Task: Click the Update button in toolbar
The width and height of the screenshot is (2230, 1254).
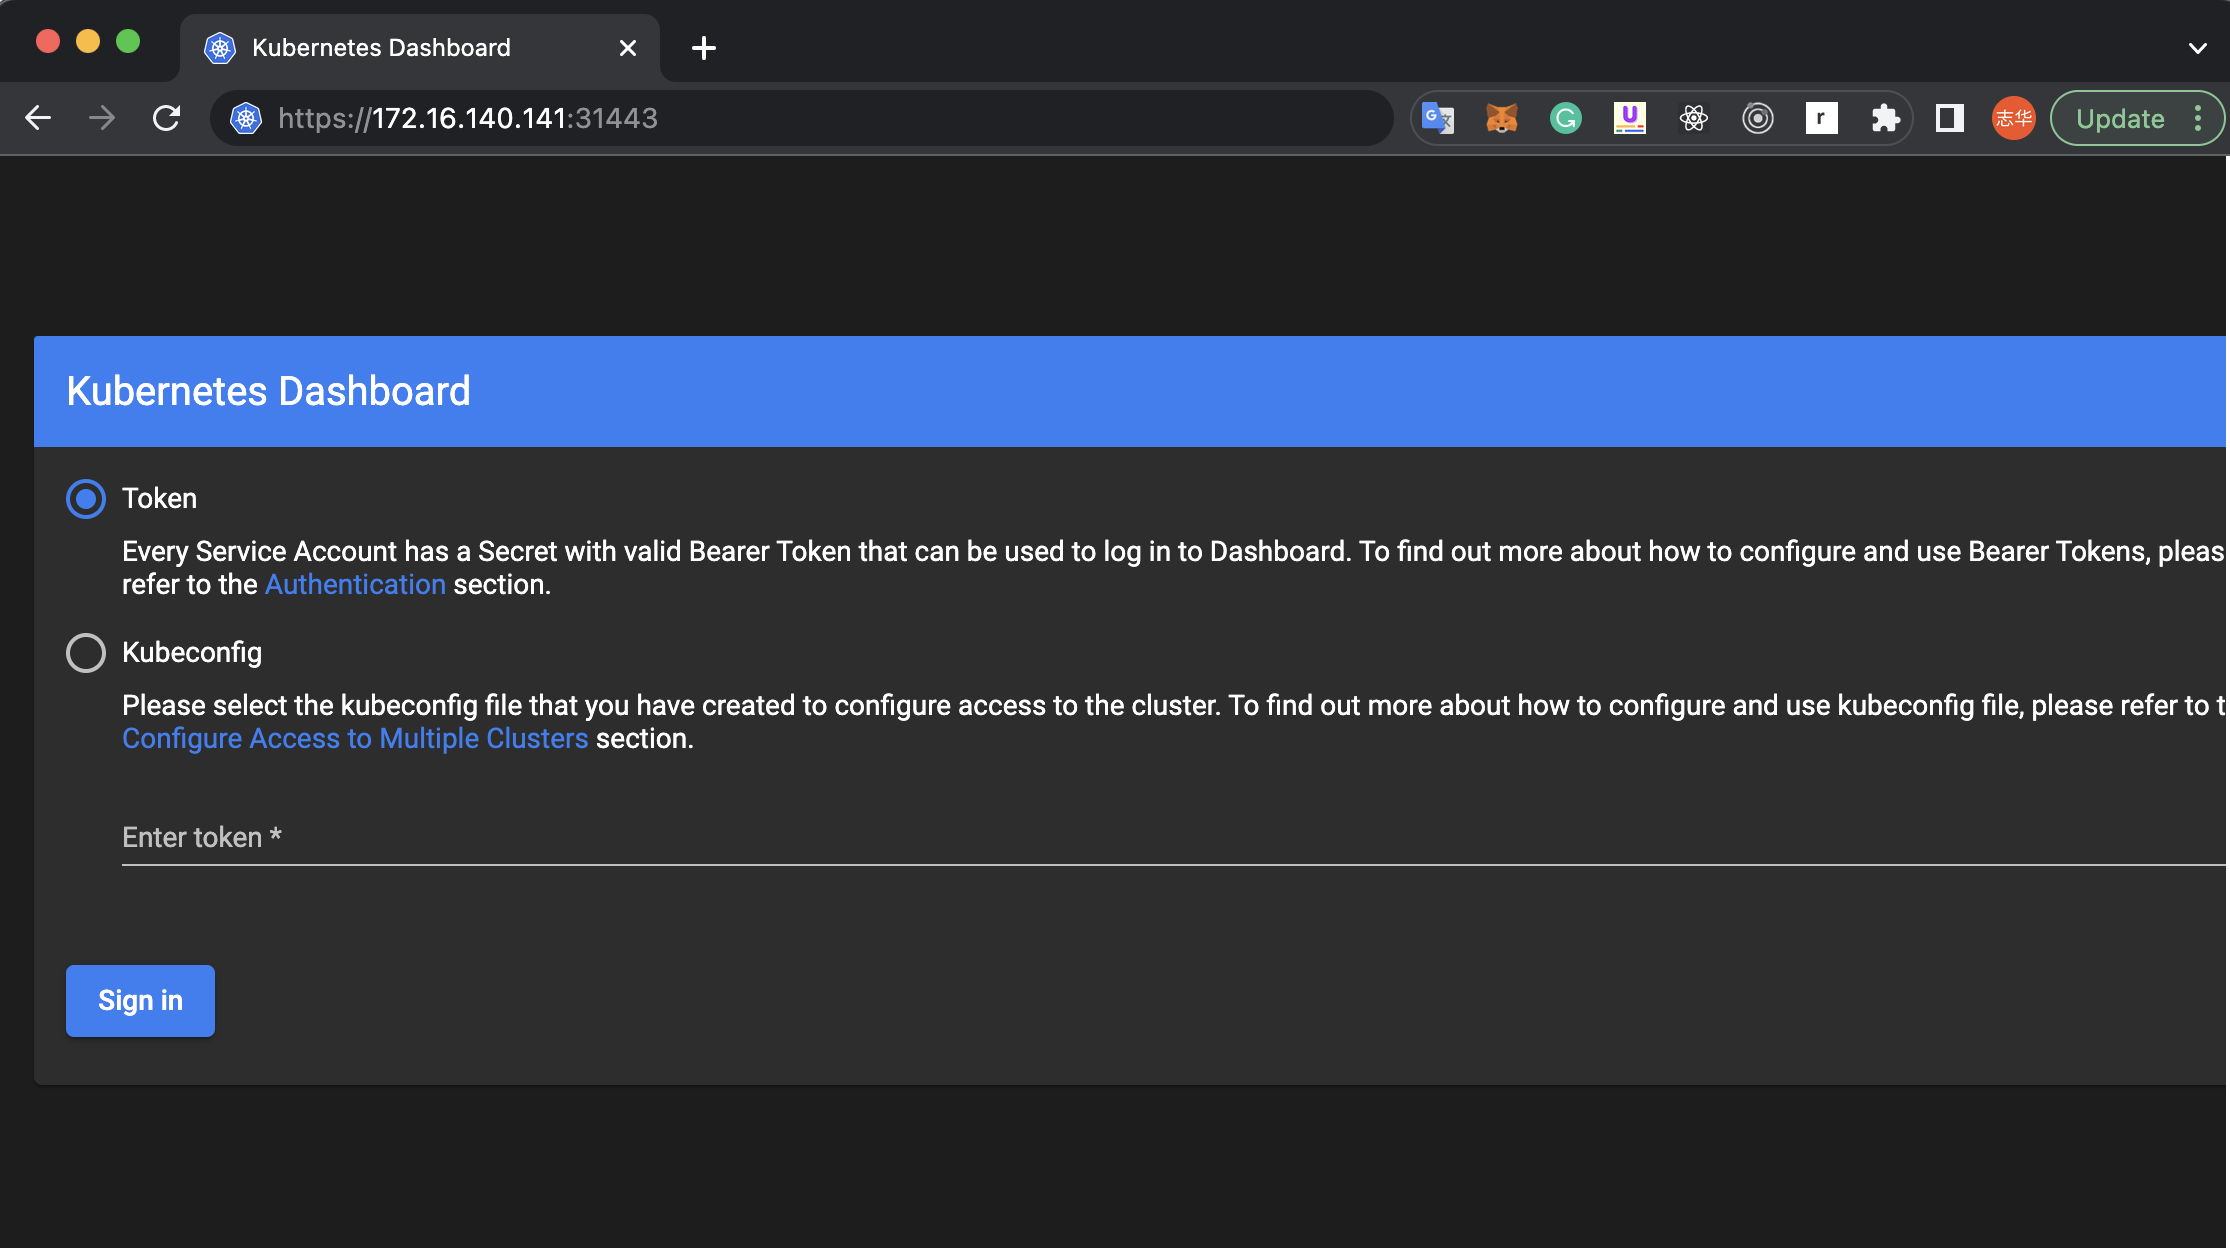Action: tap(2120, 118)
